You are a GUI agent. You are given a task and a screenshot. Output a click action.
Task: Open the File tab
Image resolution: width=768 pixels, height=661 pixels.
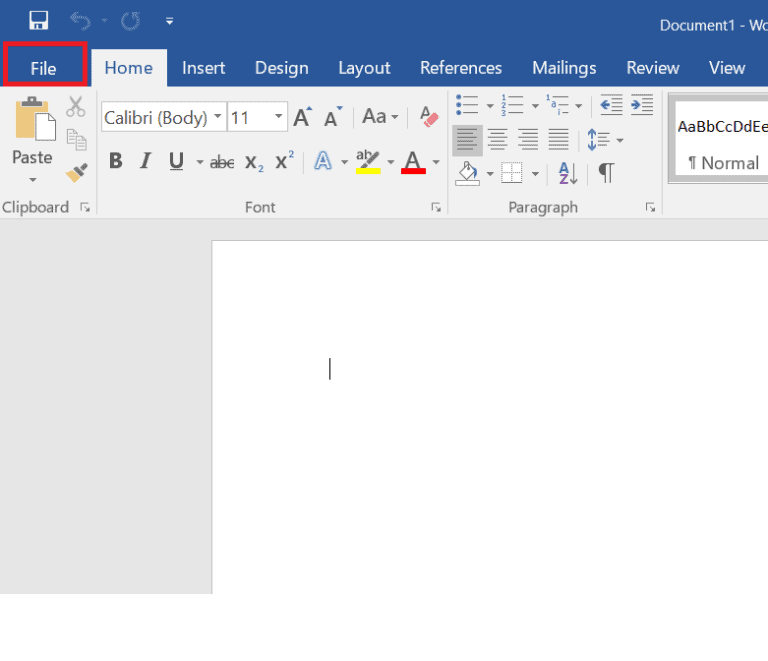[x=44, y=68]
